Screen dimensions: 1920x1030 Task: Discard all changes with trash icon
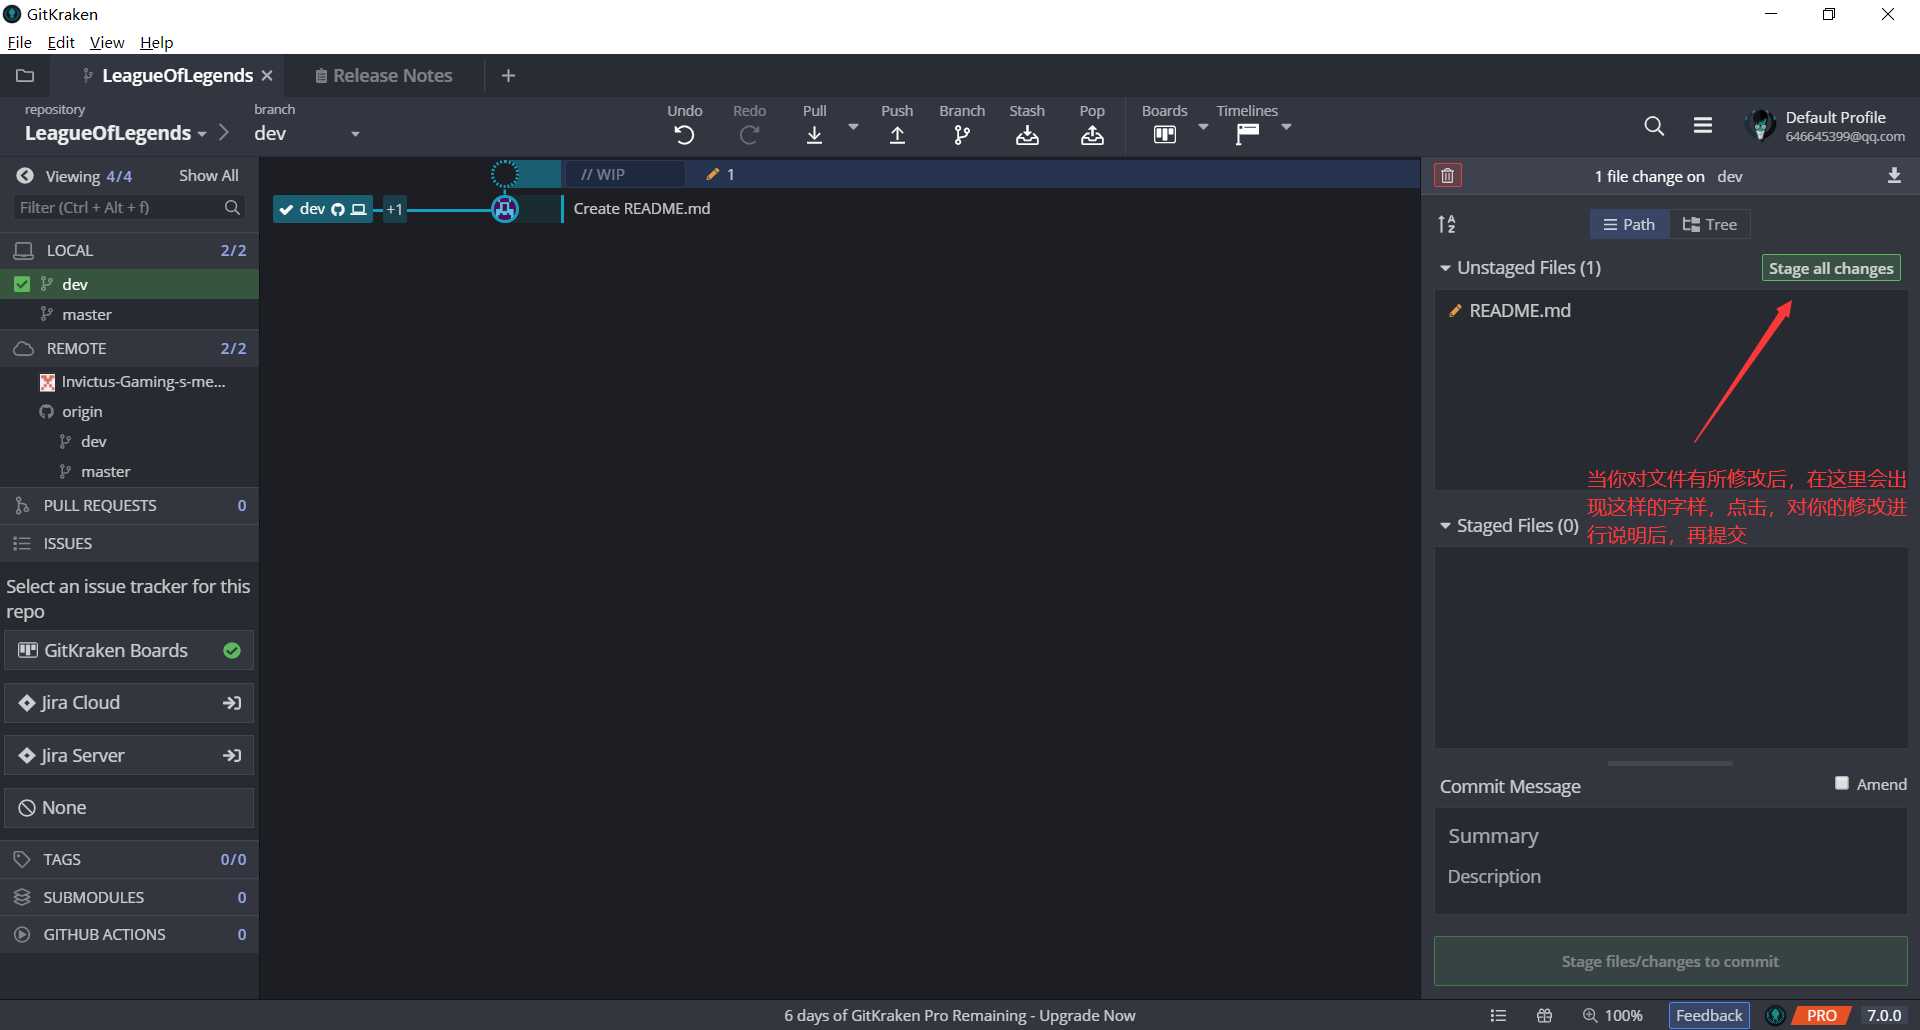pos(1447,176)
